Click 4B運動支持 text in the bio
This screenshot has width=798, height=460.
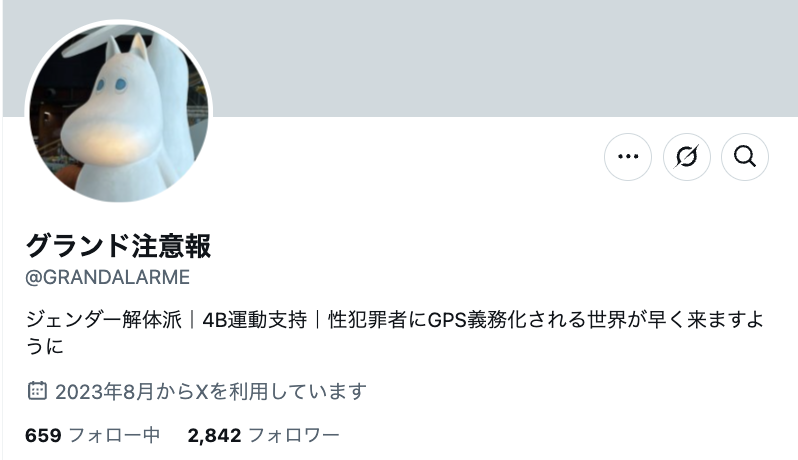pos(254,320)
